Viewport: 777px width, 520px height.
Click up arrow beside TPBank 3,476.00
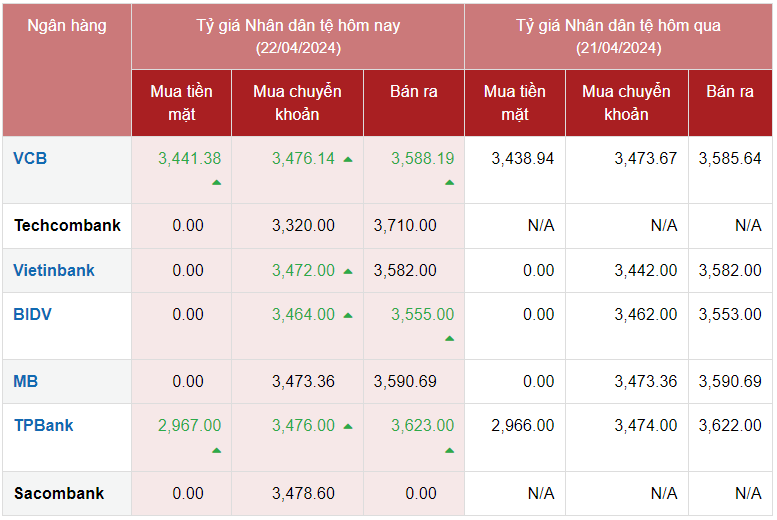[348, 427]
